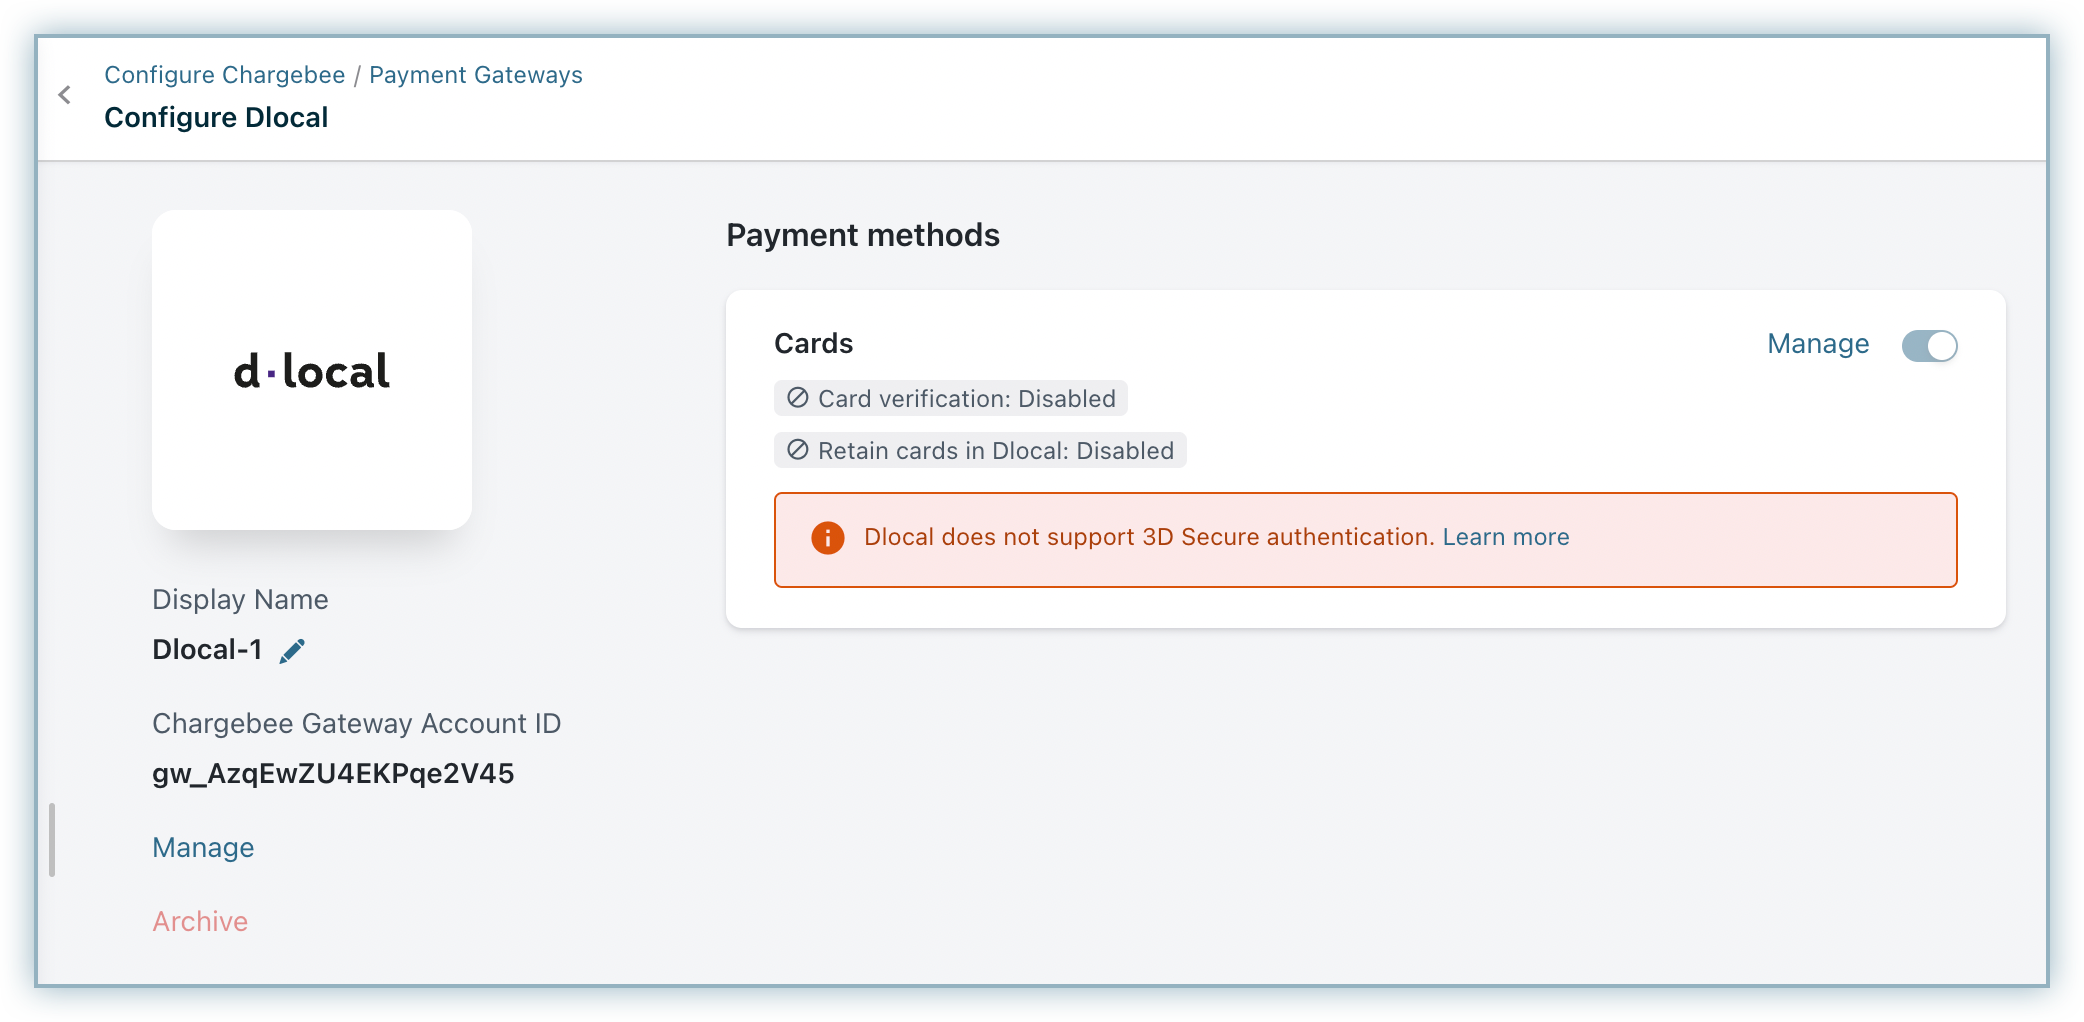Click the dlocal logo image
This screenshot has width=2084, height=1022.
click(312, 371)
